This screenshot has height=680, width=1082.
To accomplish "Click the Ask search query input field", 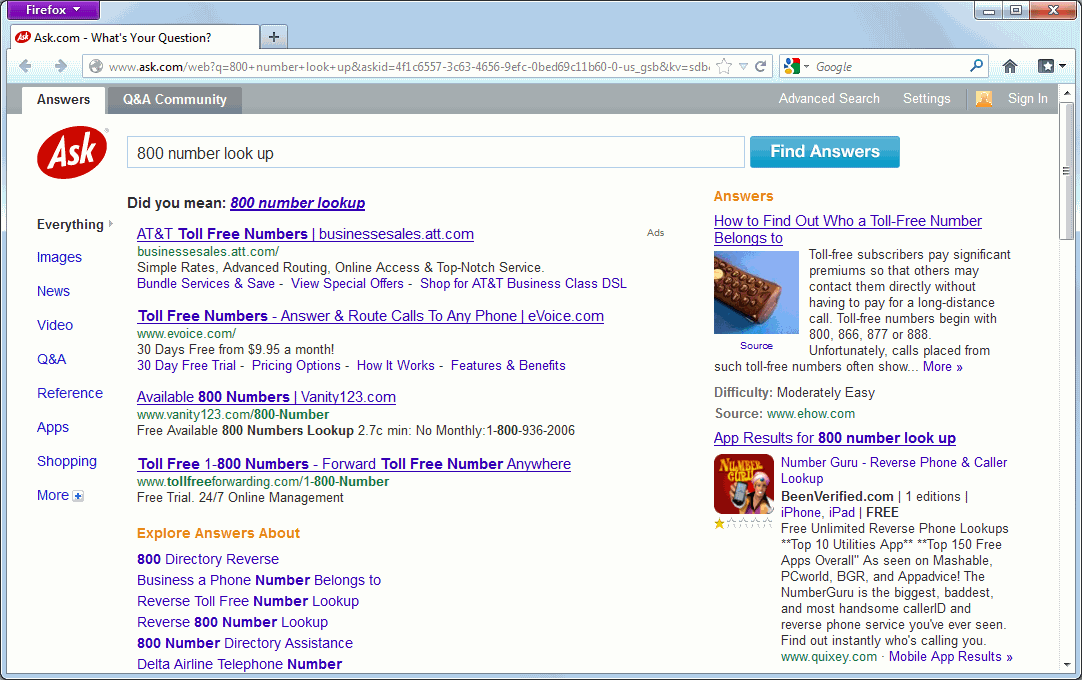I will (435, 153).
